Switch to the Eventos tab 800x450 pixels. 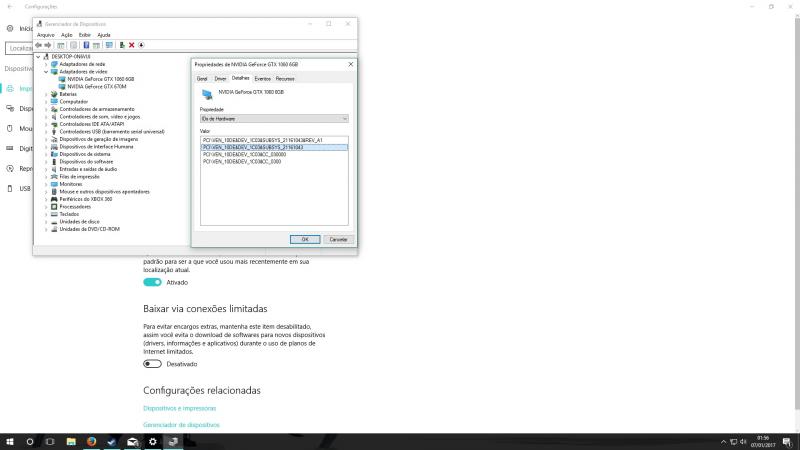[262, 79]
